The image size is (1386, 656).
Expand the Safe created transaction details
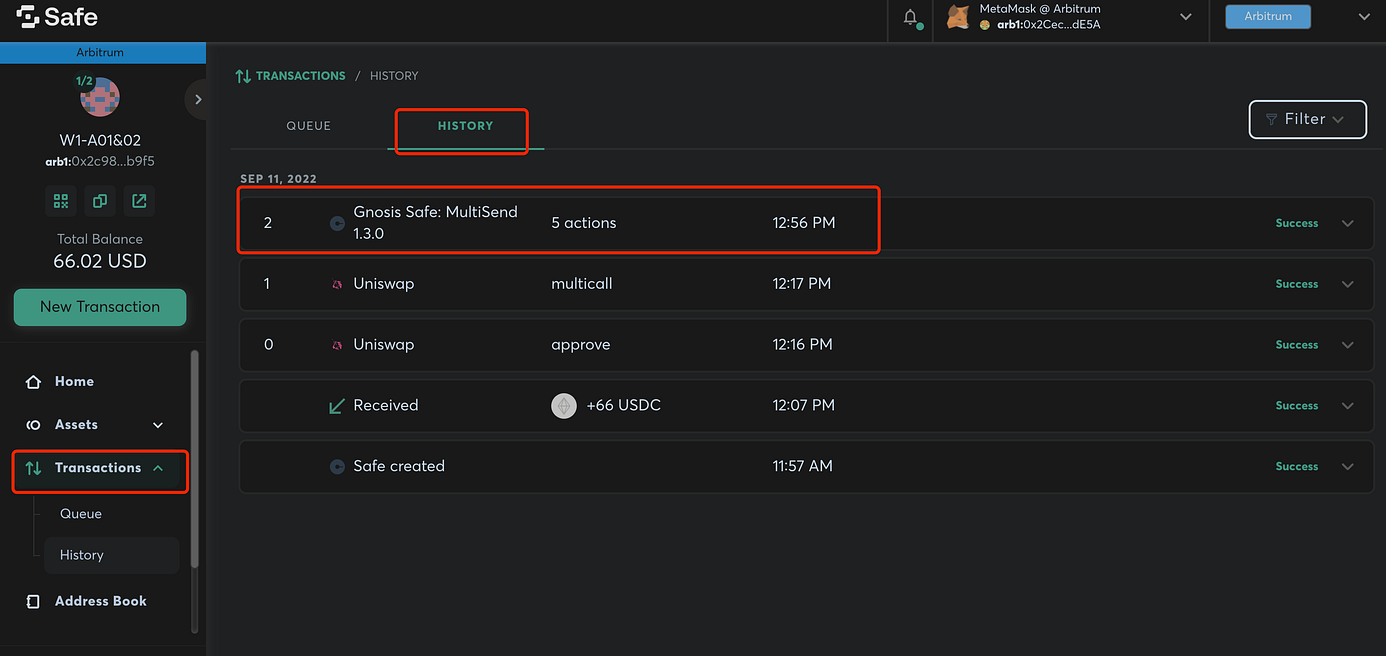[x=1348, y=467]
